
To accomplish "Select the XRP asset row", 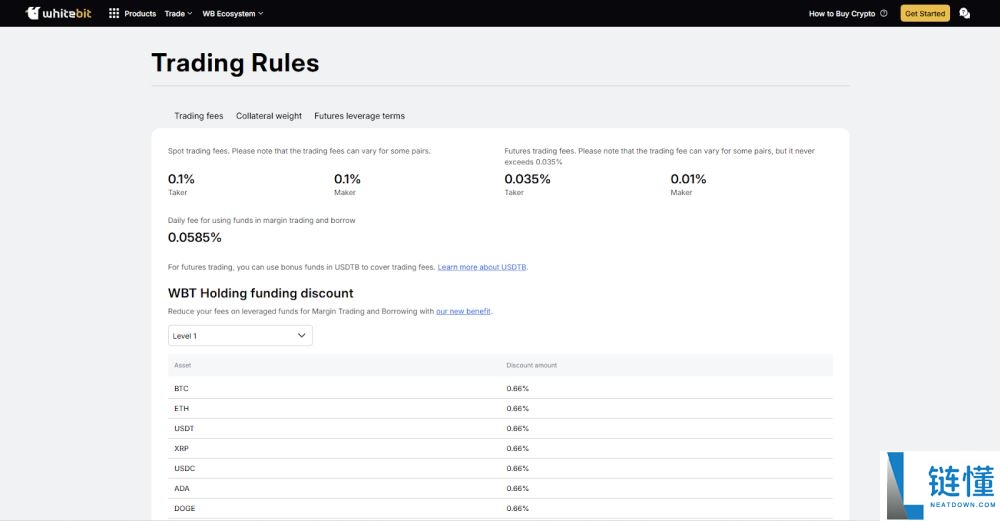I will pyautogui.click(x=500, y=448).
